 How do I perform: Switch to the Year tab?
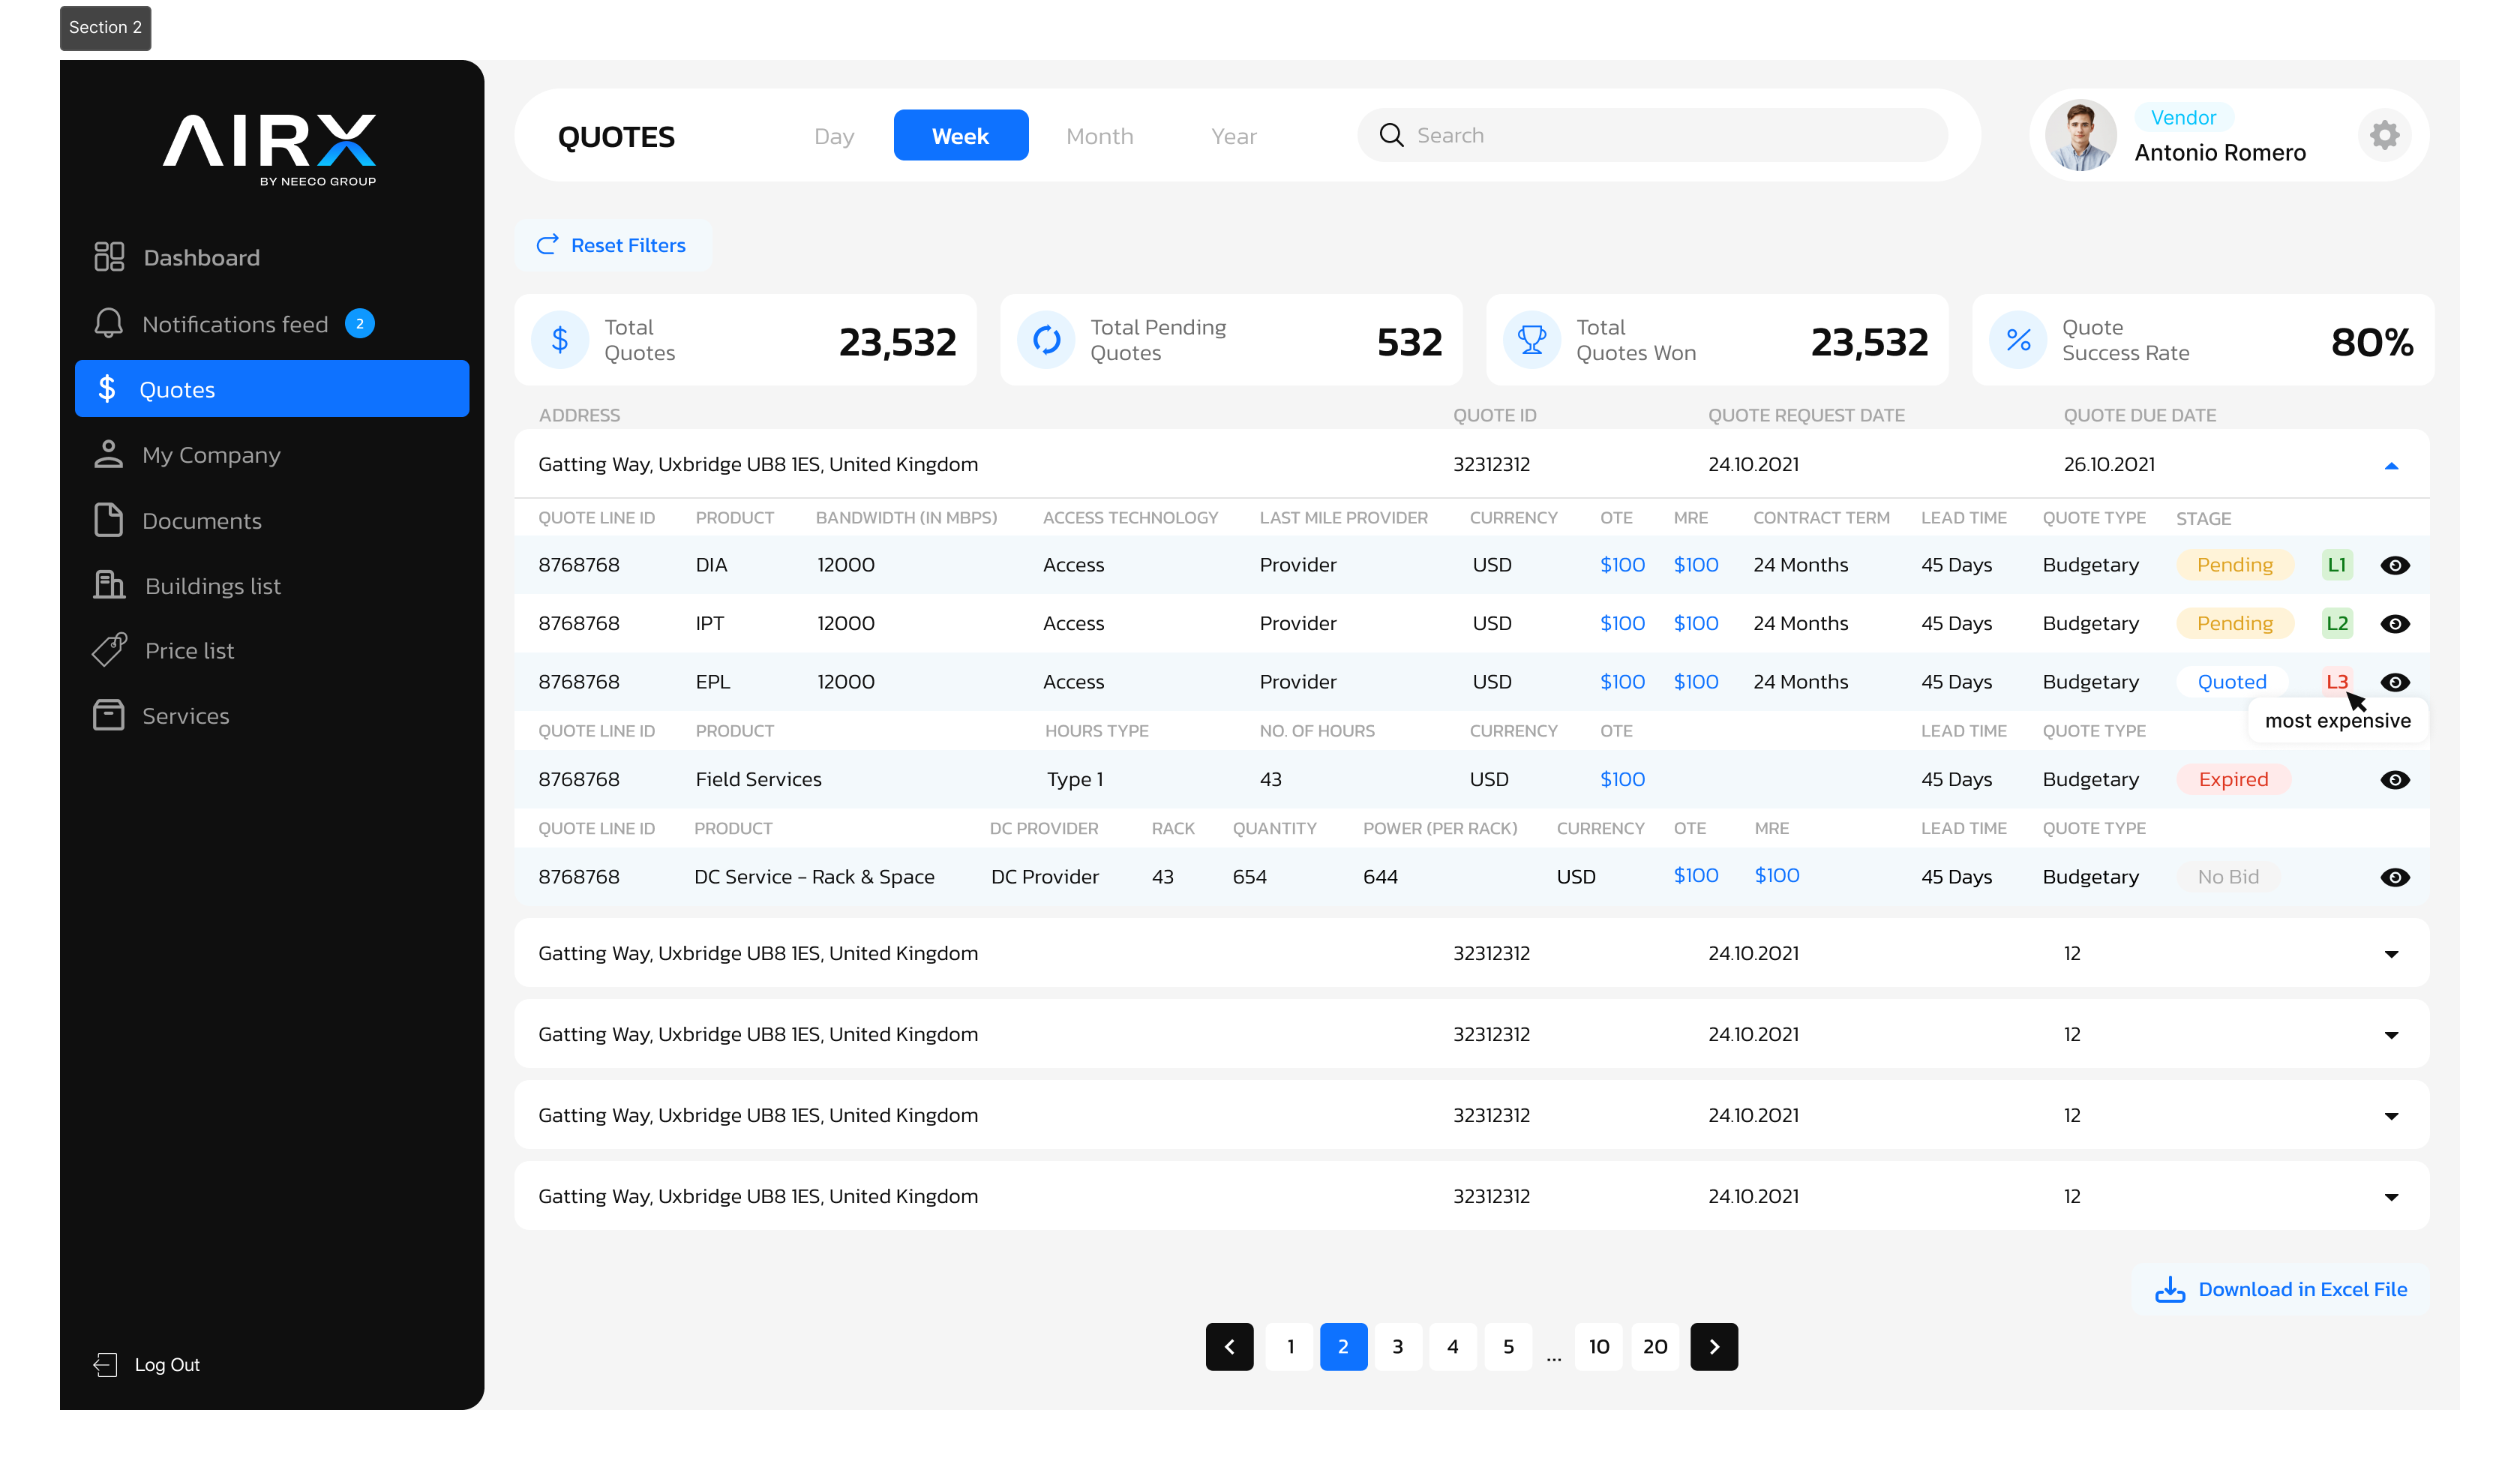click(1233, 136)
